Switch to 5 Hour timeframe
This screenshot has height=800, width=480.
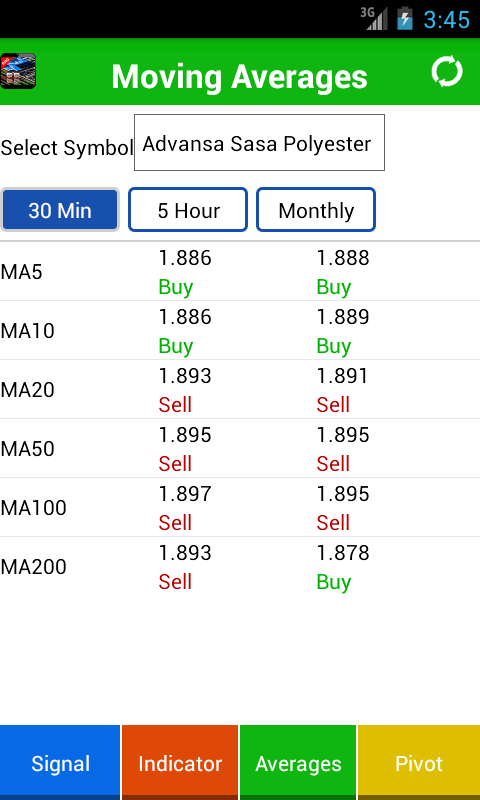point(188,210)
